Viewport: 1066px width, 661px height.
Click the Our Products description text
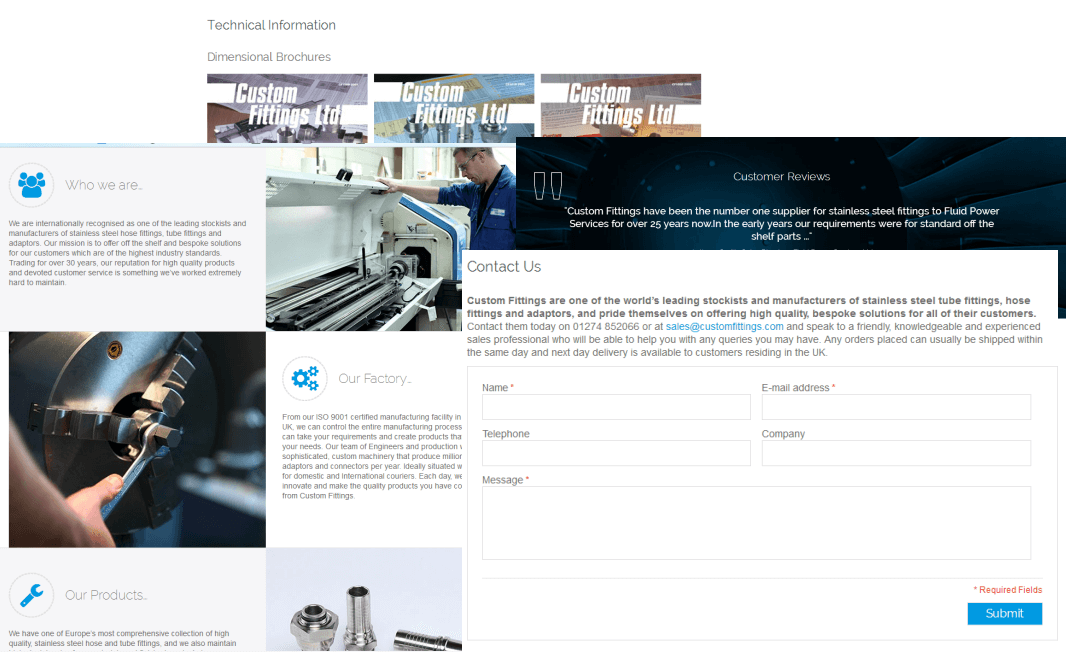pos(122,639)
